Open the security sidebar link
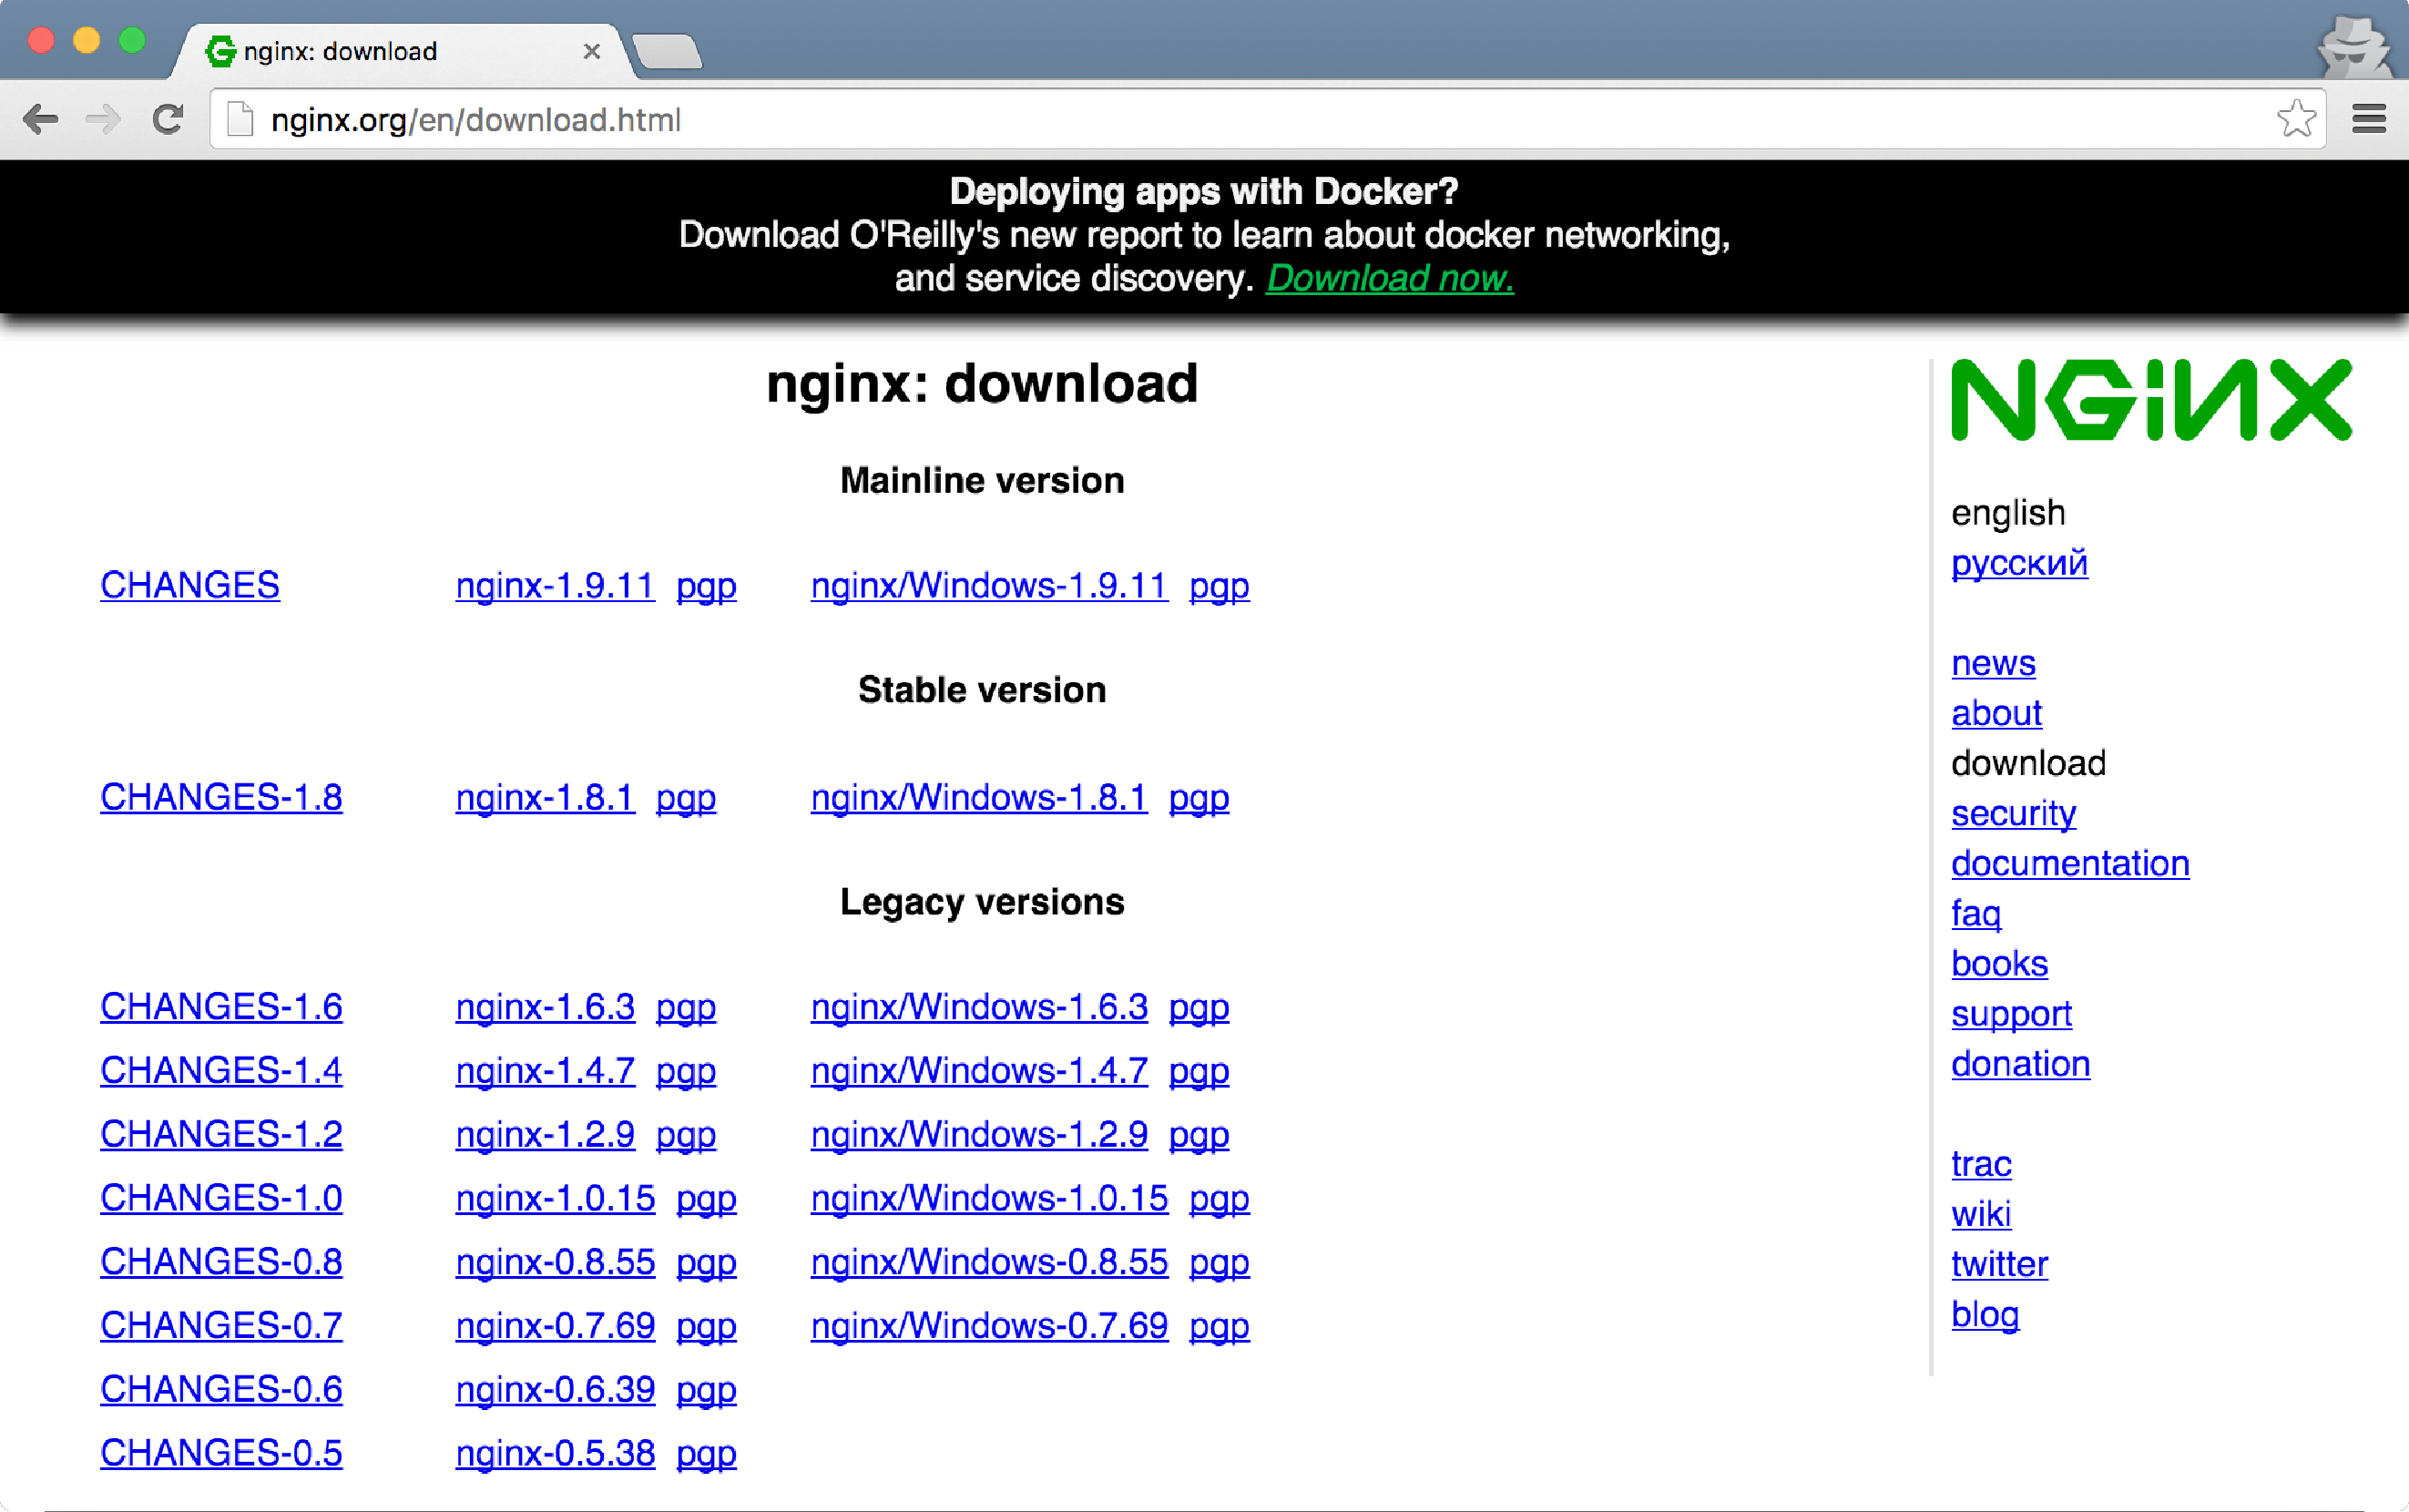This screenshot has height=1512, width=2409. click(2013, 814)
